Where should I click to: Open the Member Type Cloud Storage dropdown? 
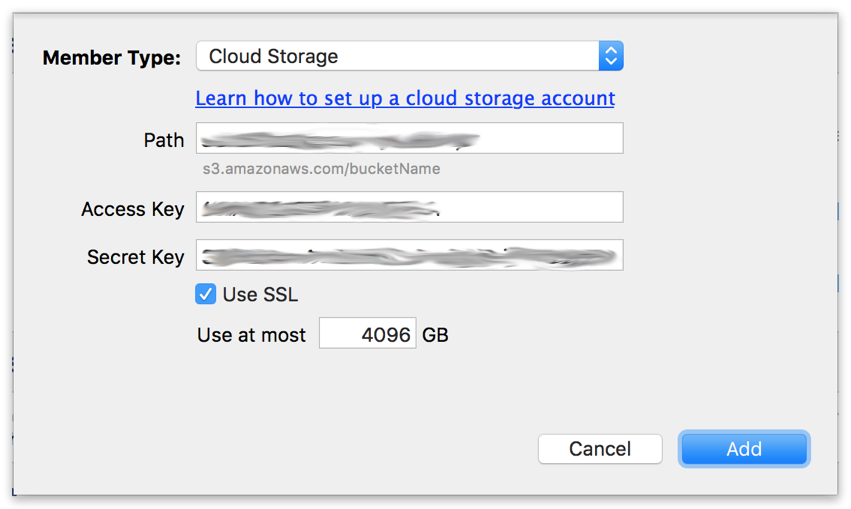(x=398, y=57)
